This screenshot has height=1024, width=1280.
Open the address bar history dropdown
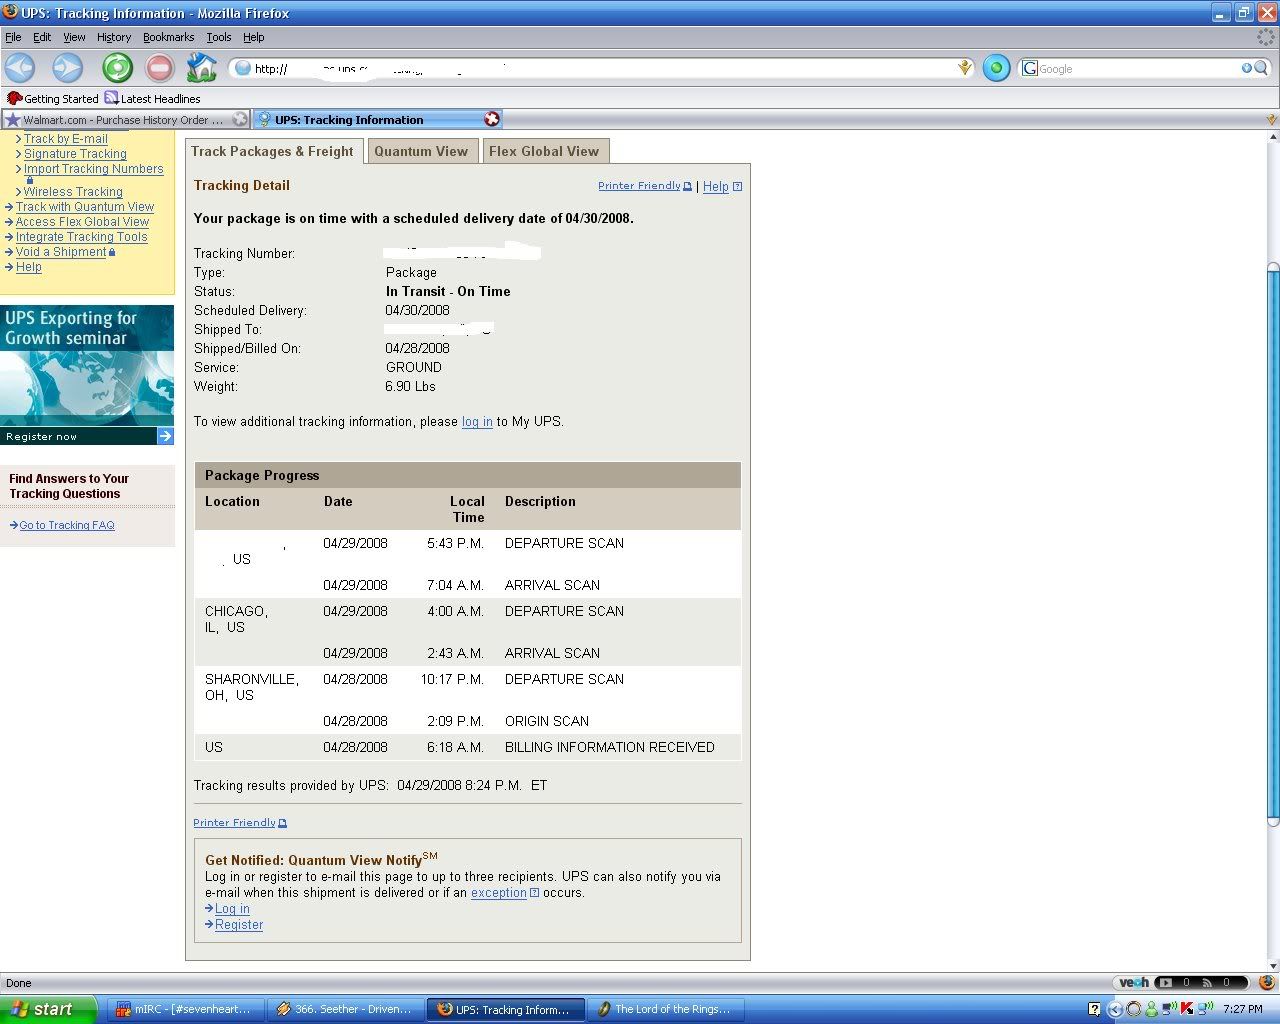tap(965, 68)
